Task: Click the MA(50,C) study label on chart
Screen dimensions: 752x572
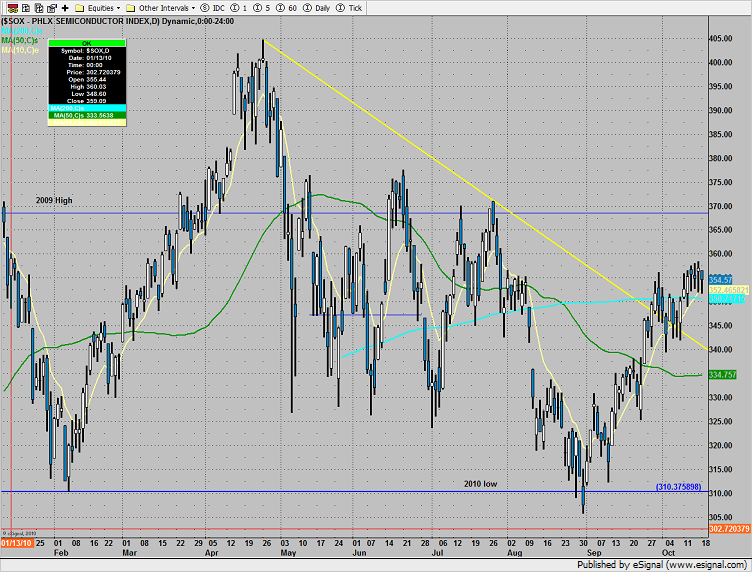Action: 20,40
